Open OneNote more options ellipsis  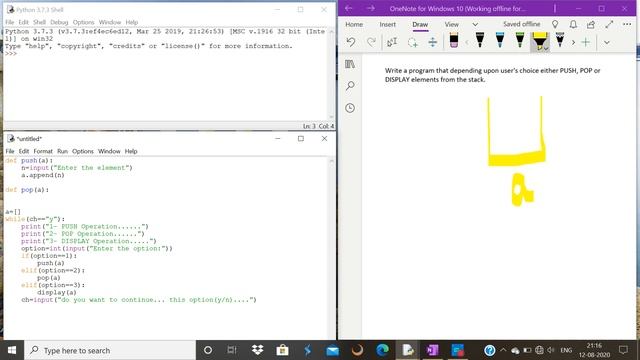pyautogui.click(x=627, y=24)
